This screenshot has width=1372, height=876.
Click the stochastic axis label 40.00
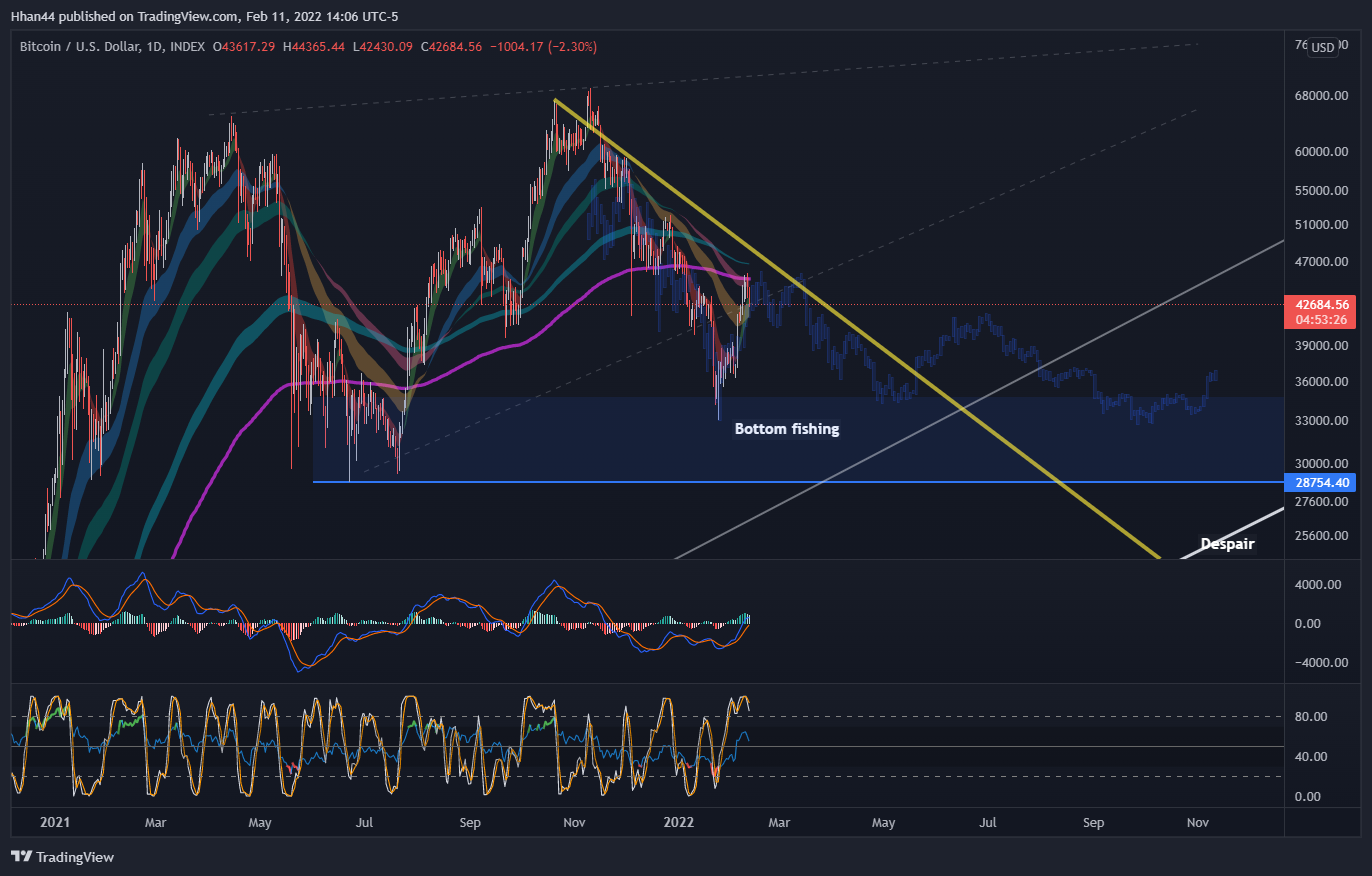1311,757
